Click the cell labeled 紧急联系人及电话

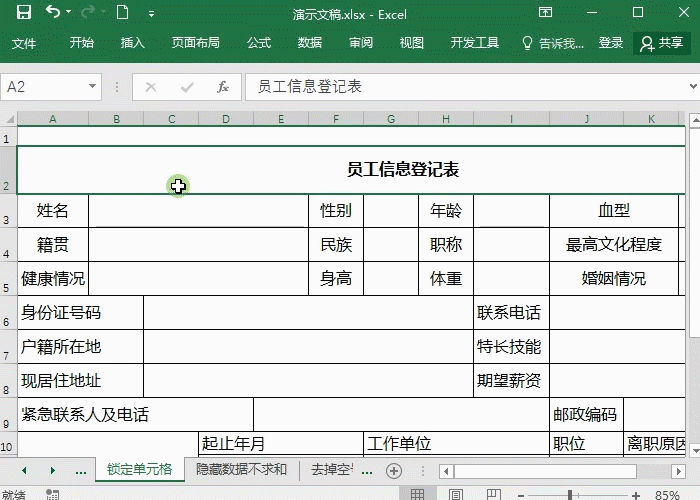(x=135, y=414)
